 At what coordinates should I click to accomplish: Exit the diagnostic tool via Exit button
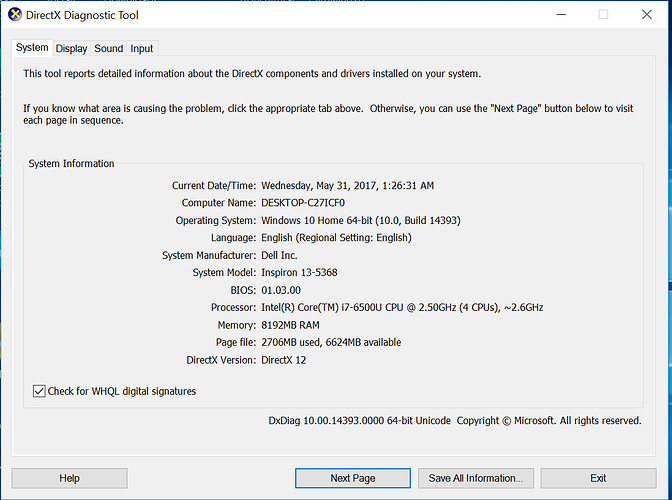tap(598, 478)
